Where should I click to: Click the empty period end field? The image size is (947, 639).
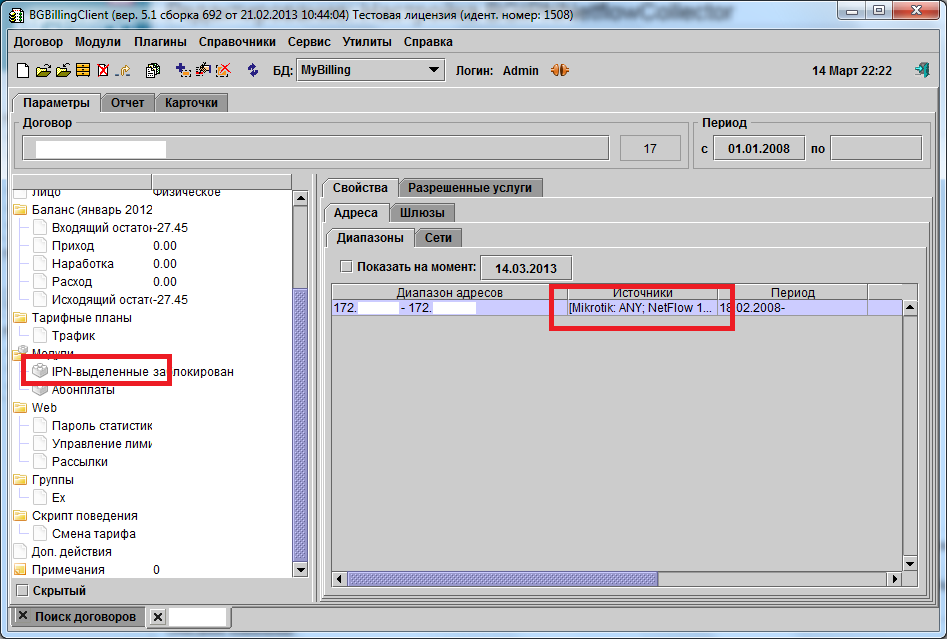876,149
